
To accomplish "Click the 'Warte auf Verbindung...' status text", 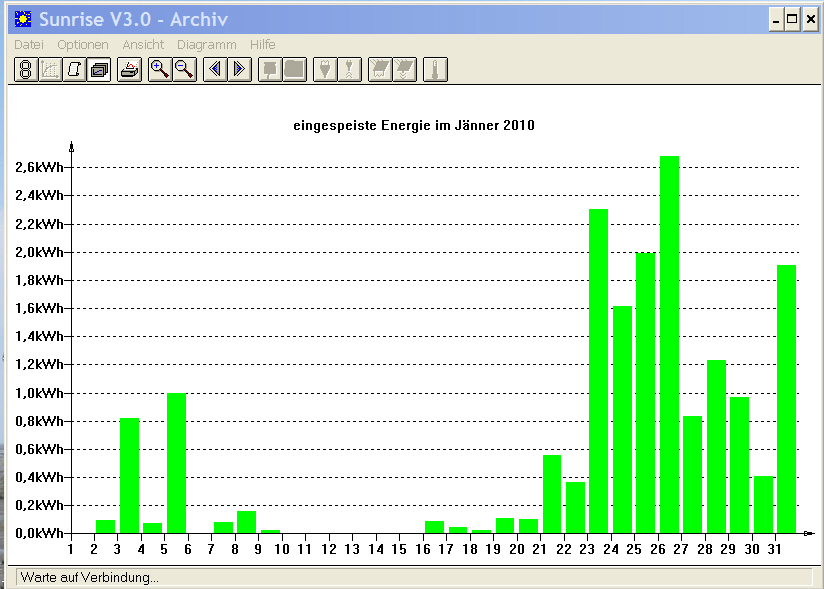I will coord(89,577).
